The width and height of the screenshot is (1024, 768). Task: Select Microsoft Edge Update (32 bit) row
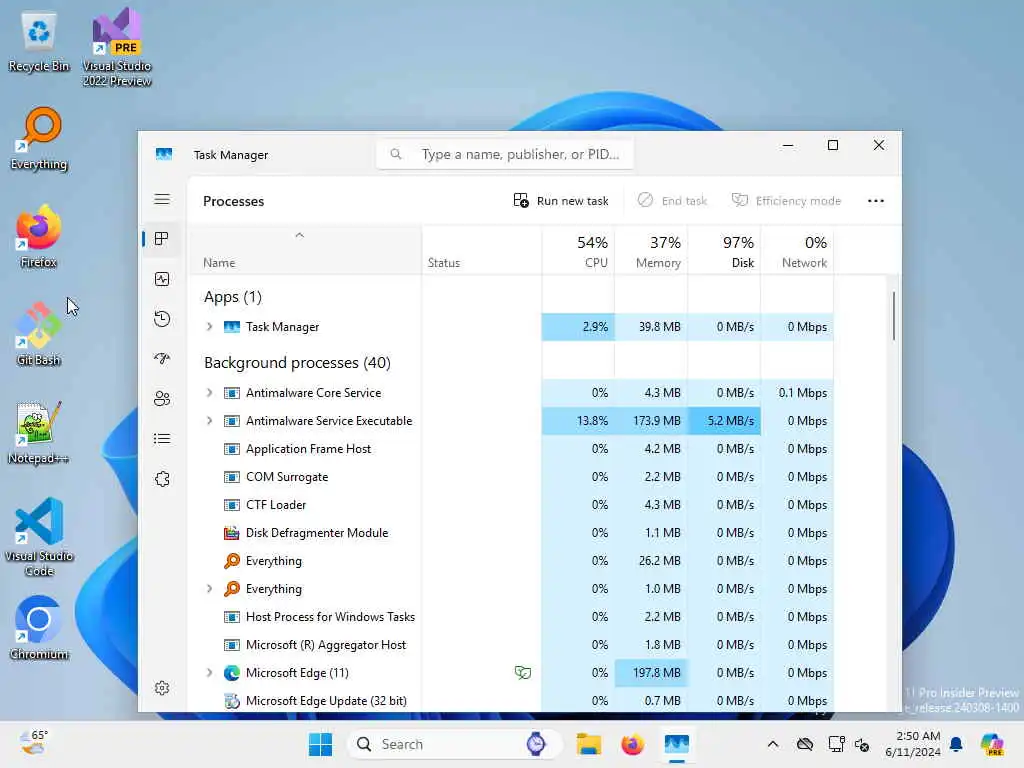511,701
